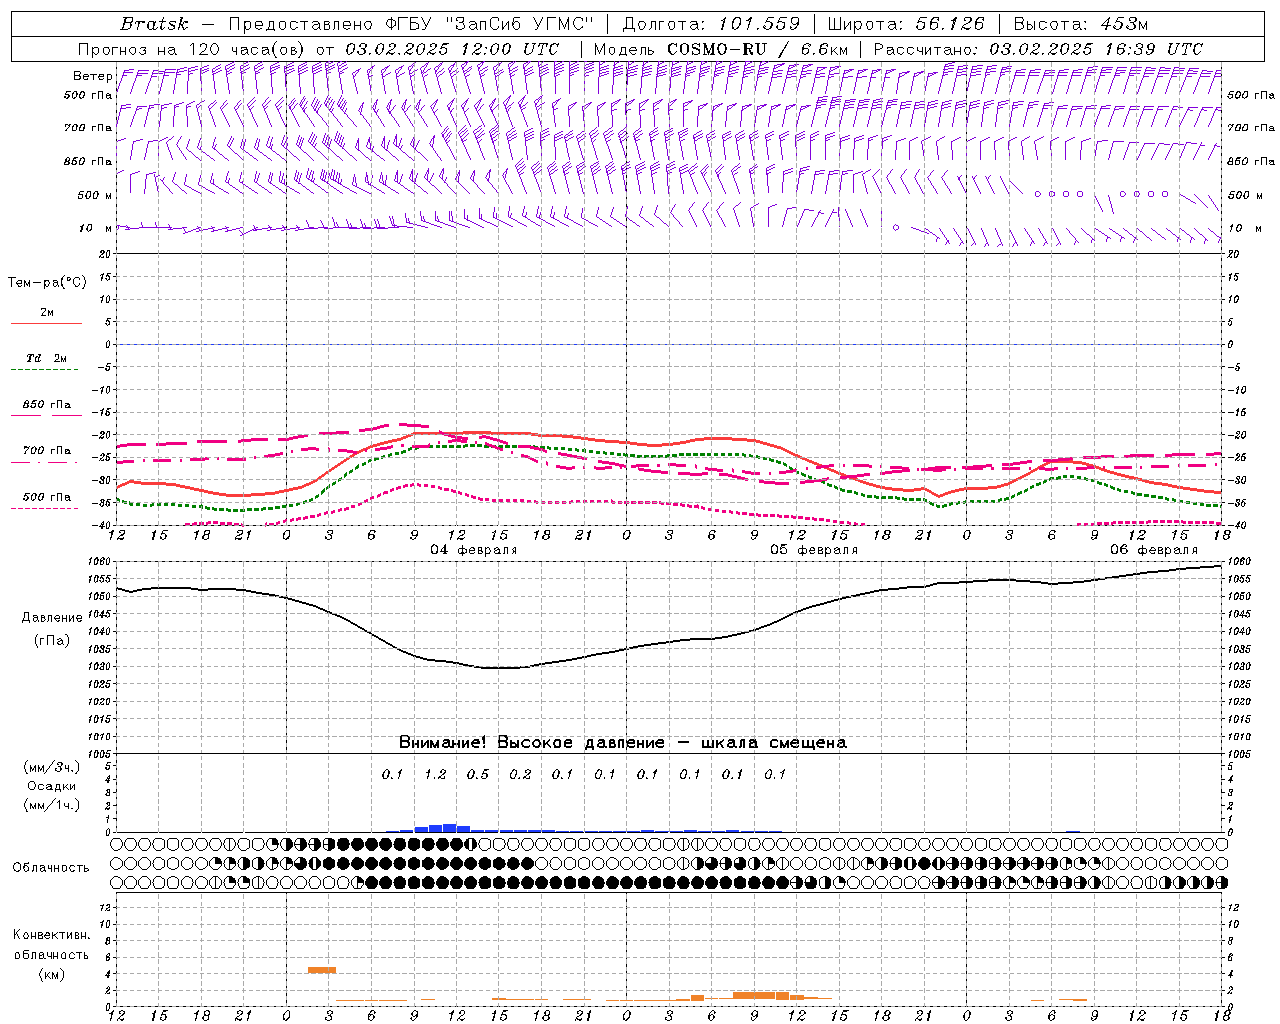Click the "04 февраля" date marker

click(474, 550)
